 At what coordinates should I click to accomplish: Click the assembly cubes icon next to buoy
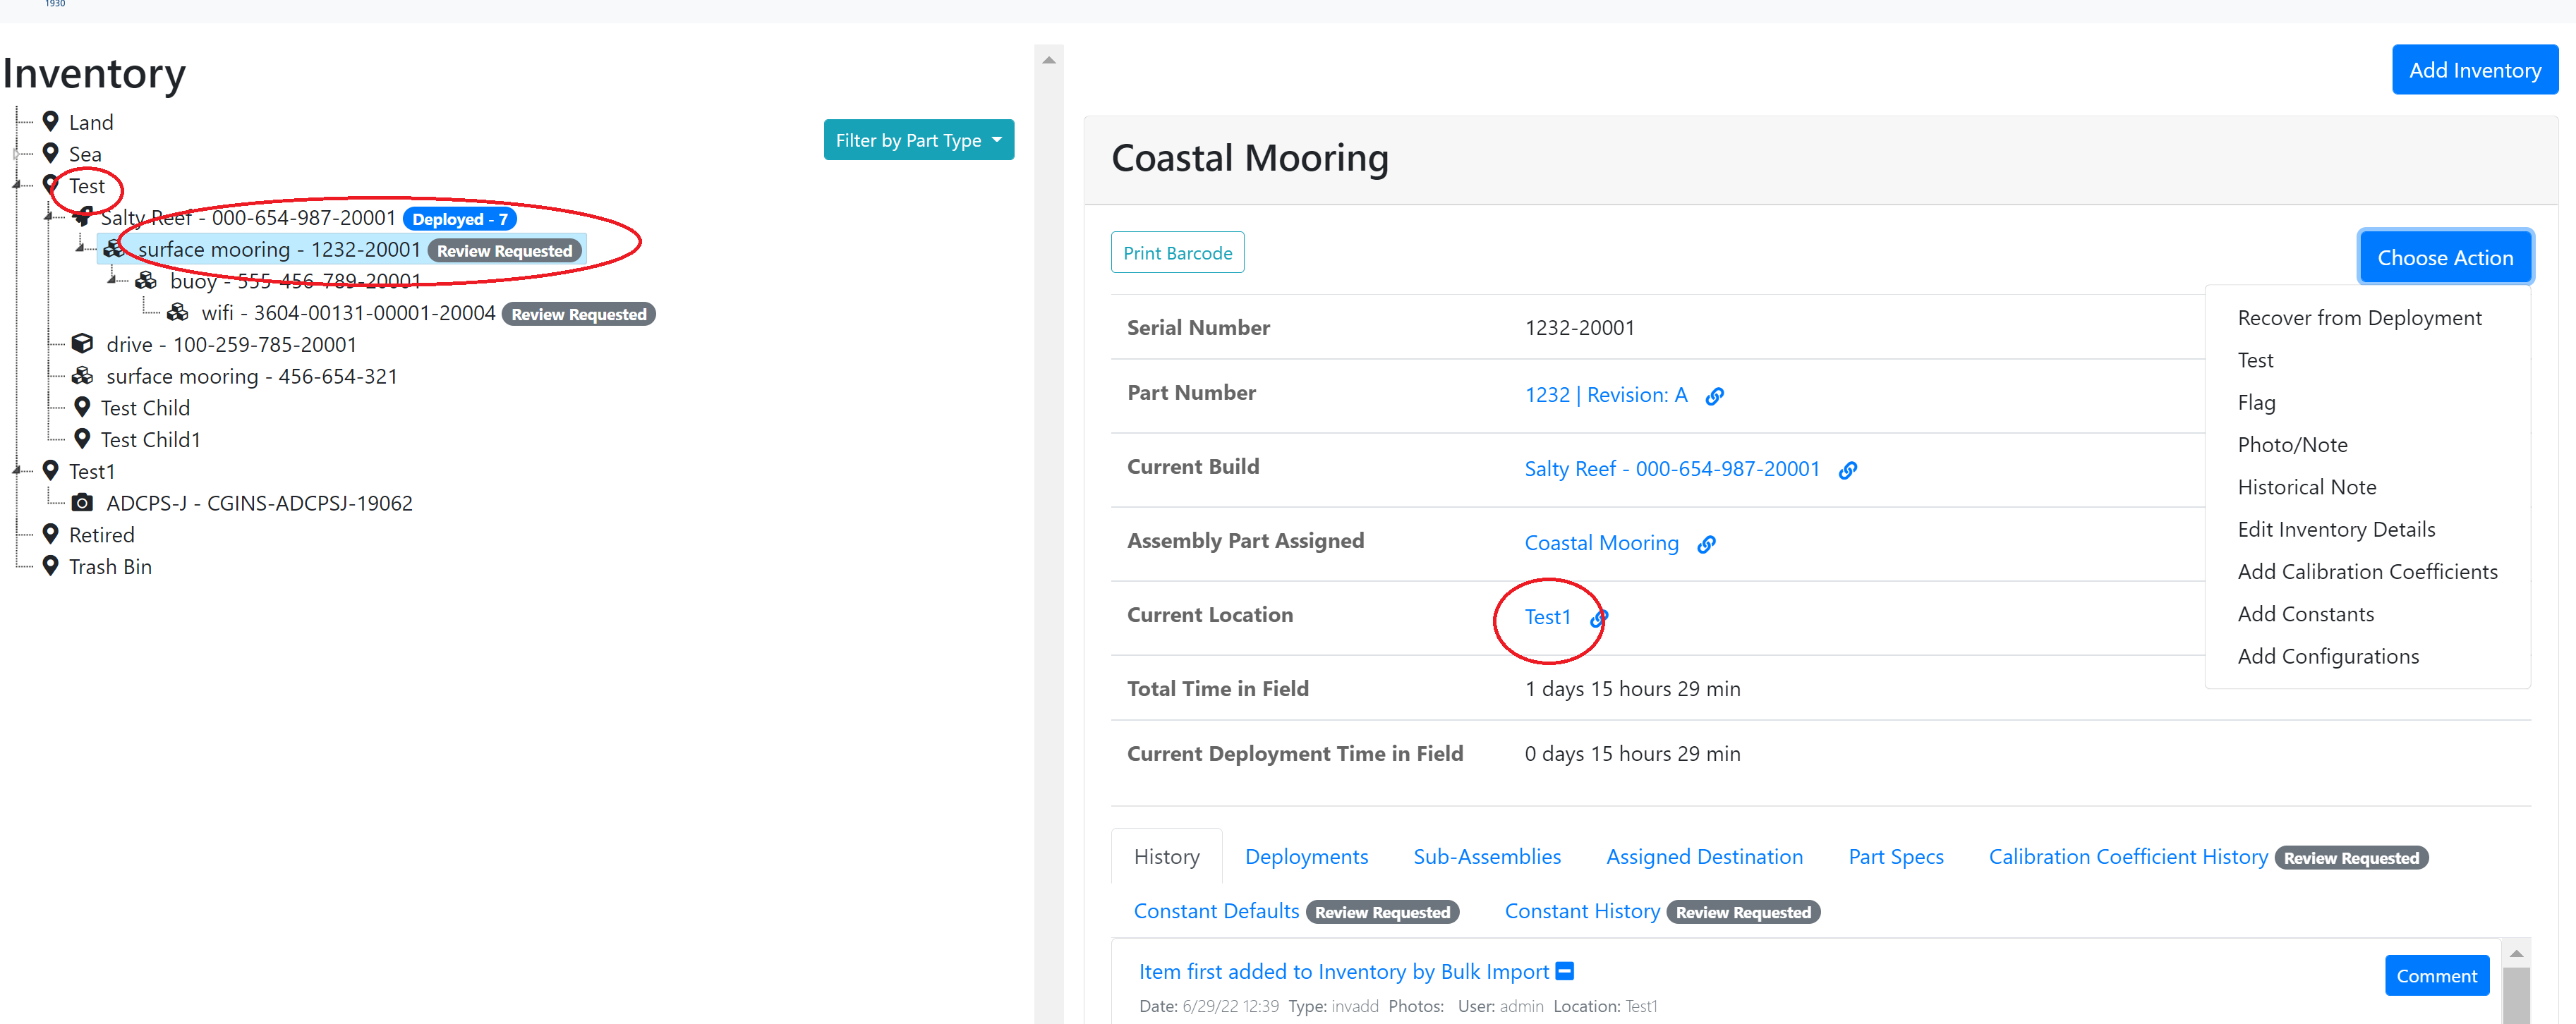(146, 280)
